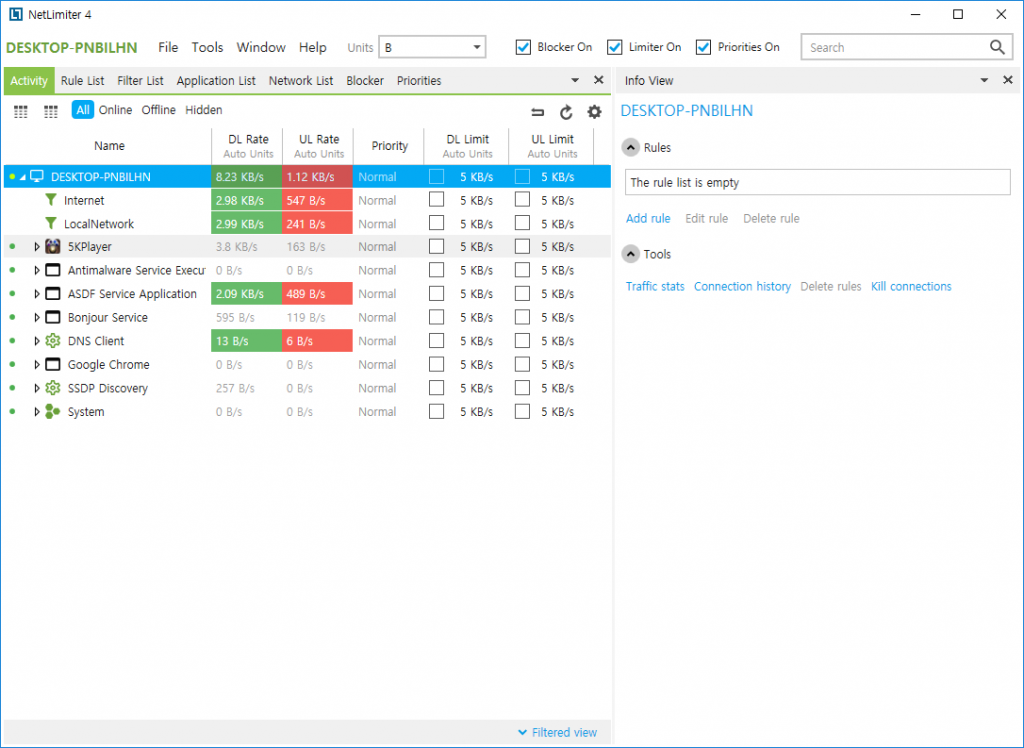Click the Bonjour Service window icon
The image size is (1024, 748).
click(53, 317)
